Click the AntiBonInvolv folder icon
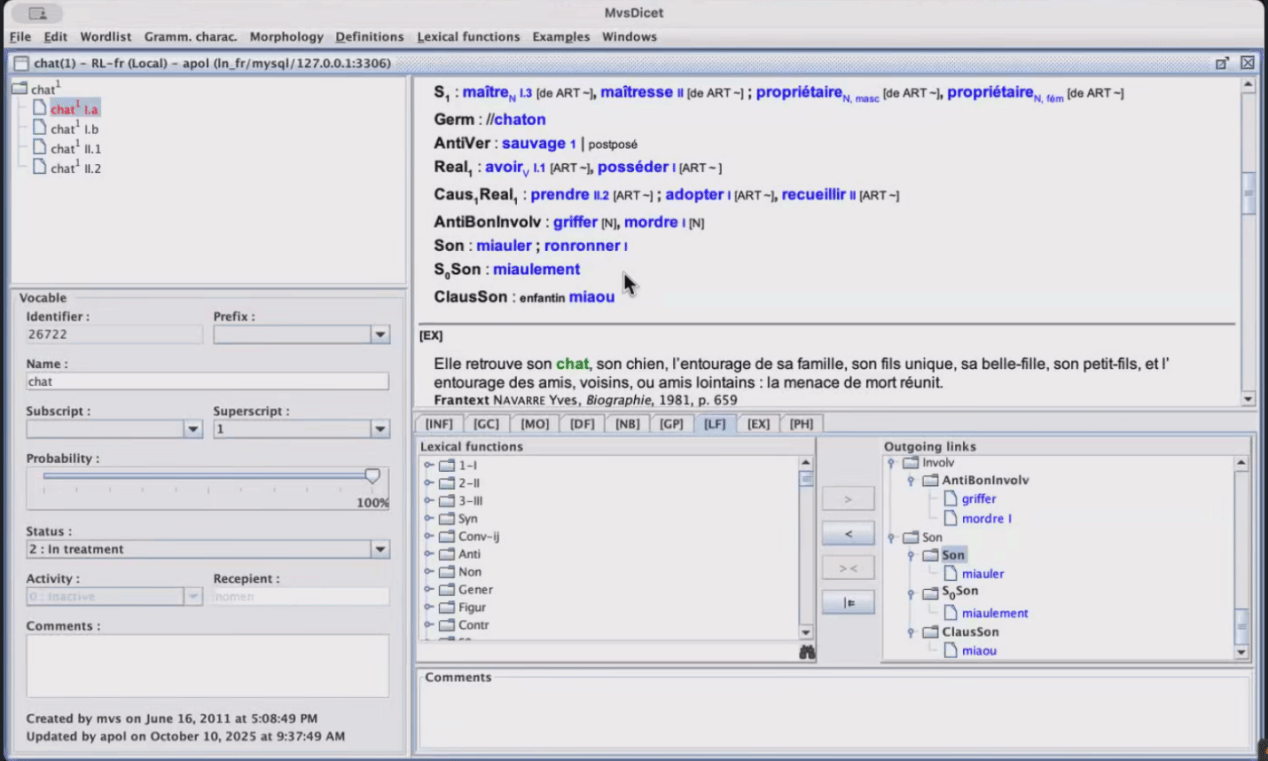This screenshot has width=1268, height=761. [930, 480]
